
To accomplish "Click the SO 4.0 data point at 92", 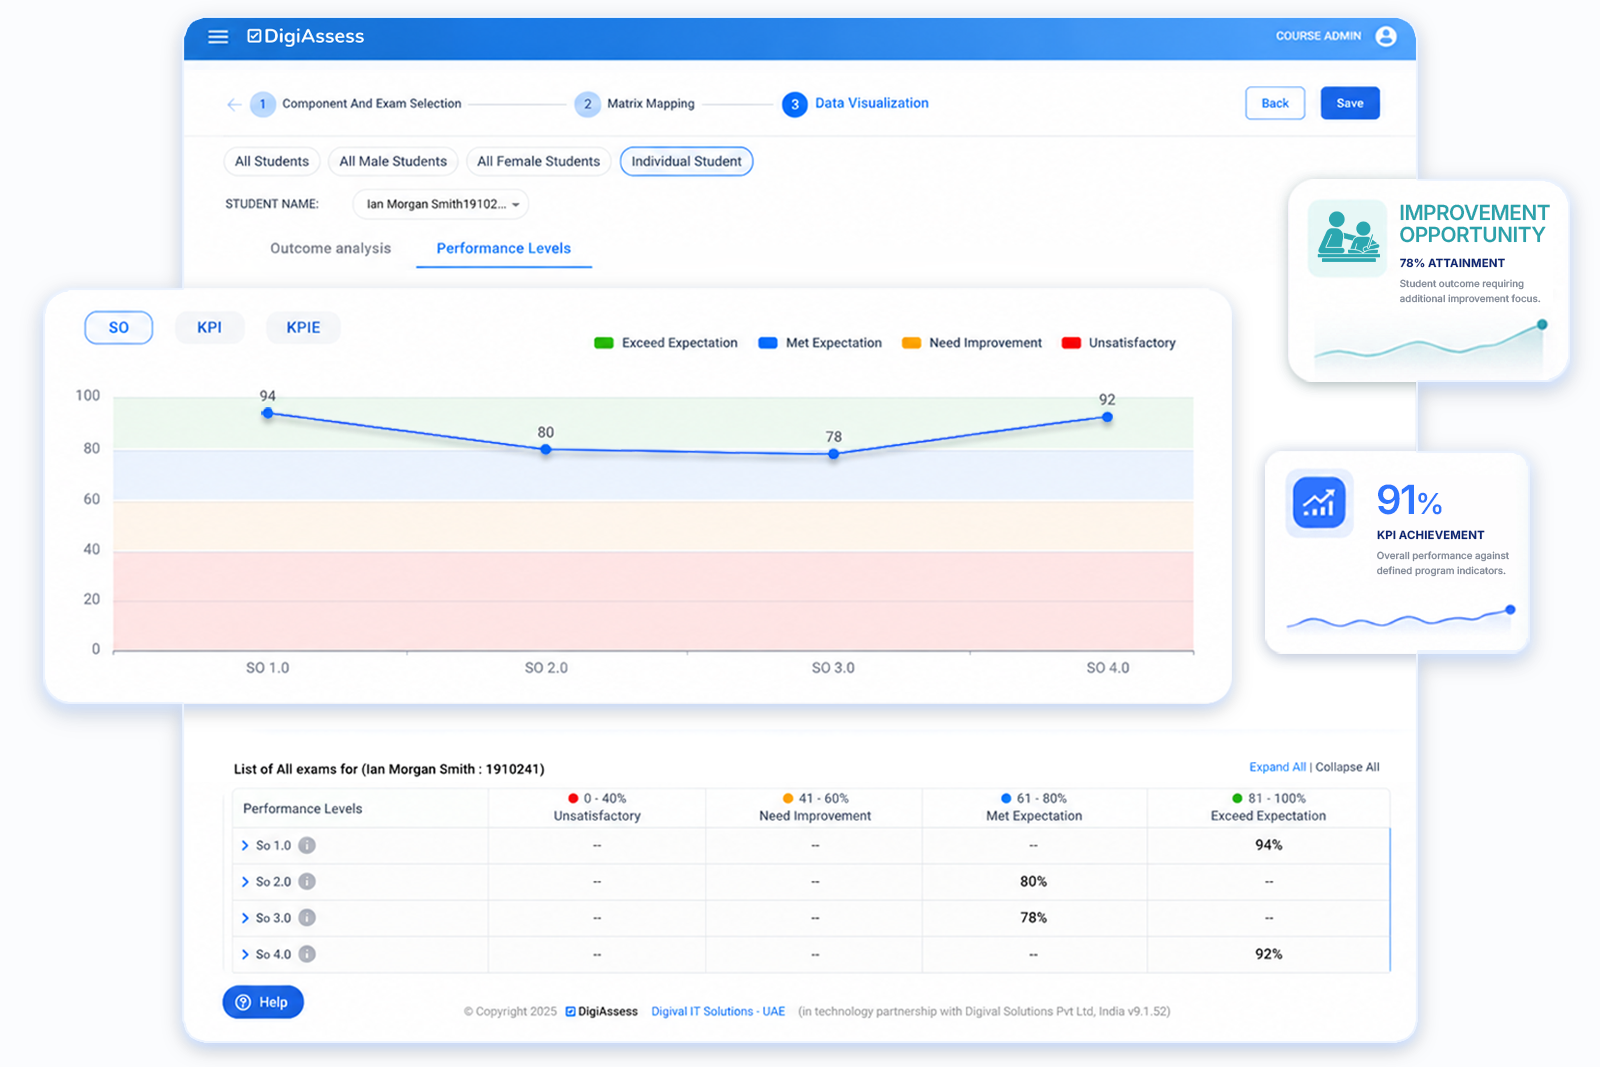I will (x=1107, y=417).
